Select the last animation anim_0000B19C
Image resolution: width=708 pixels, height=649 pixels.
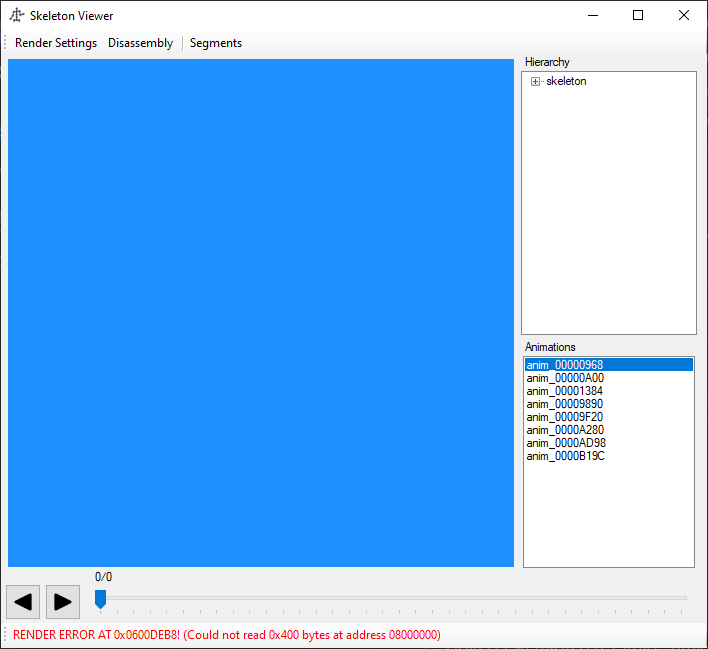point(566,456)
